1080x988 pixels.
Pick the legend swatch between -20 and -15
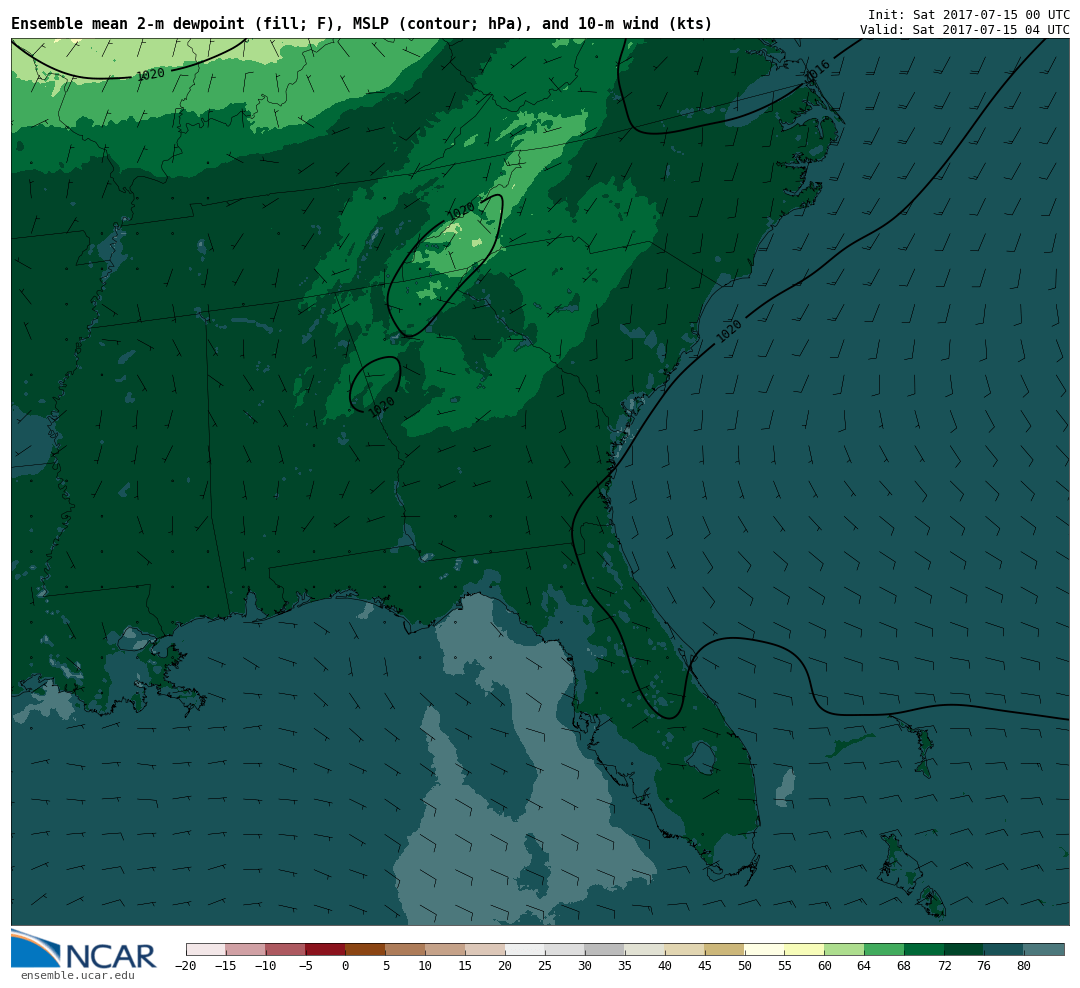point(206,949)
